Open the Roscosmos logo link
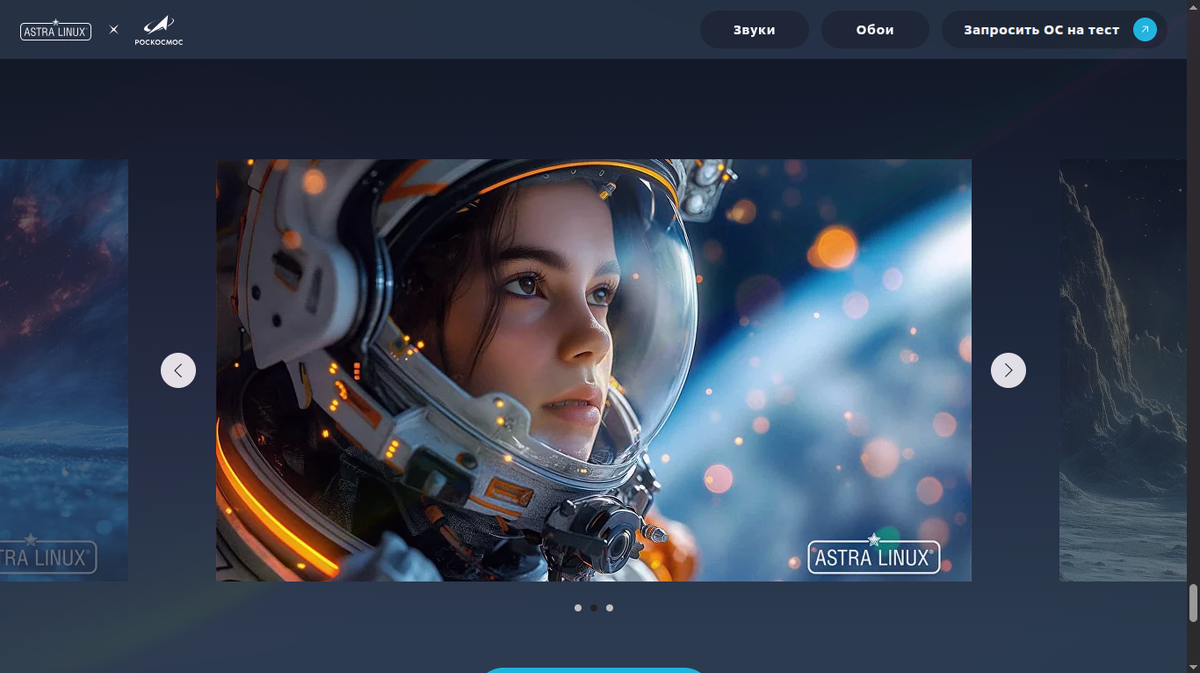The image size is (1200, 673). click(x=159, y=30)
